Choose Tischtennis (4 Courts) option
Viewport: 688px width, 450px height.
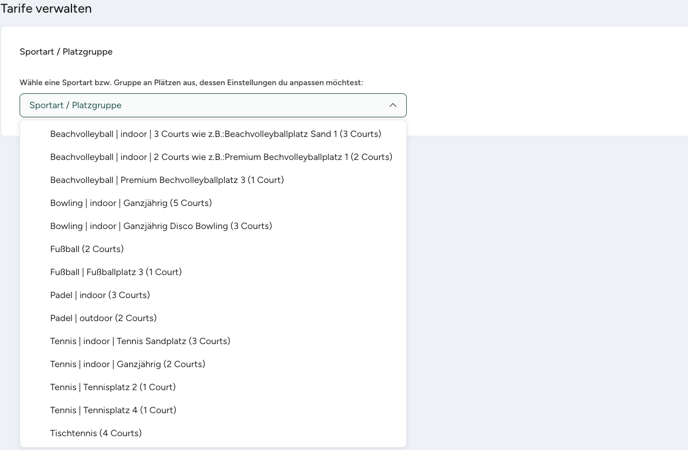[213, 433]
